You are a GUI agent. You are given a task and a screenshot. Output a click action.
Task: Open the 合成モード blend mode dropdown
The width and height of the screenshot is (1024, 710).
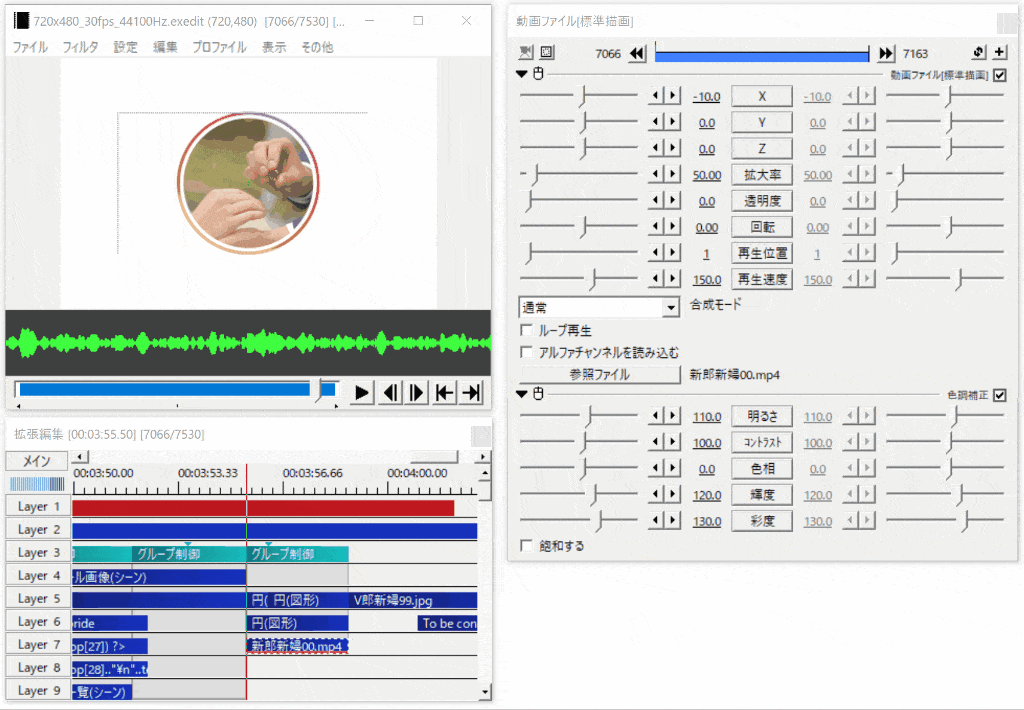tap(671, 308)
